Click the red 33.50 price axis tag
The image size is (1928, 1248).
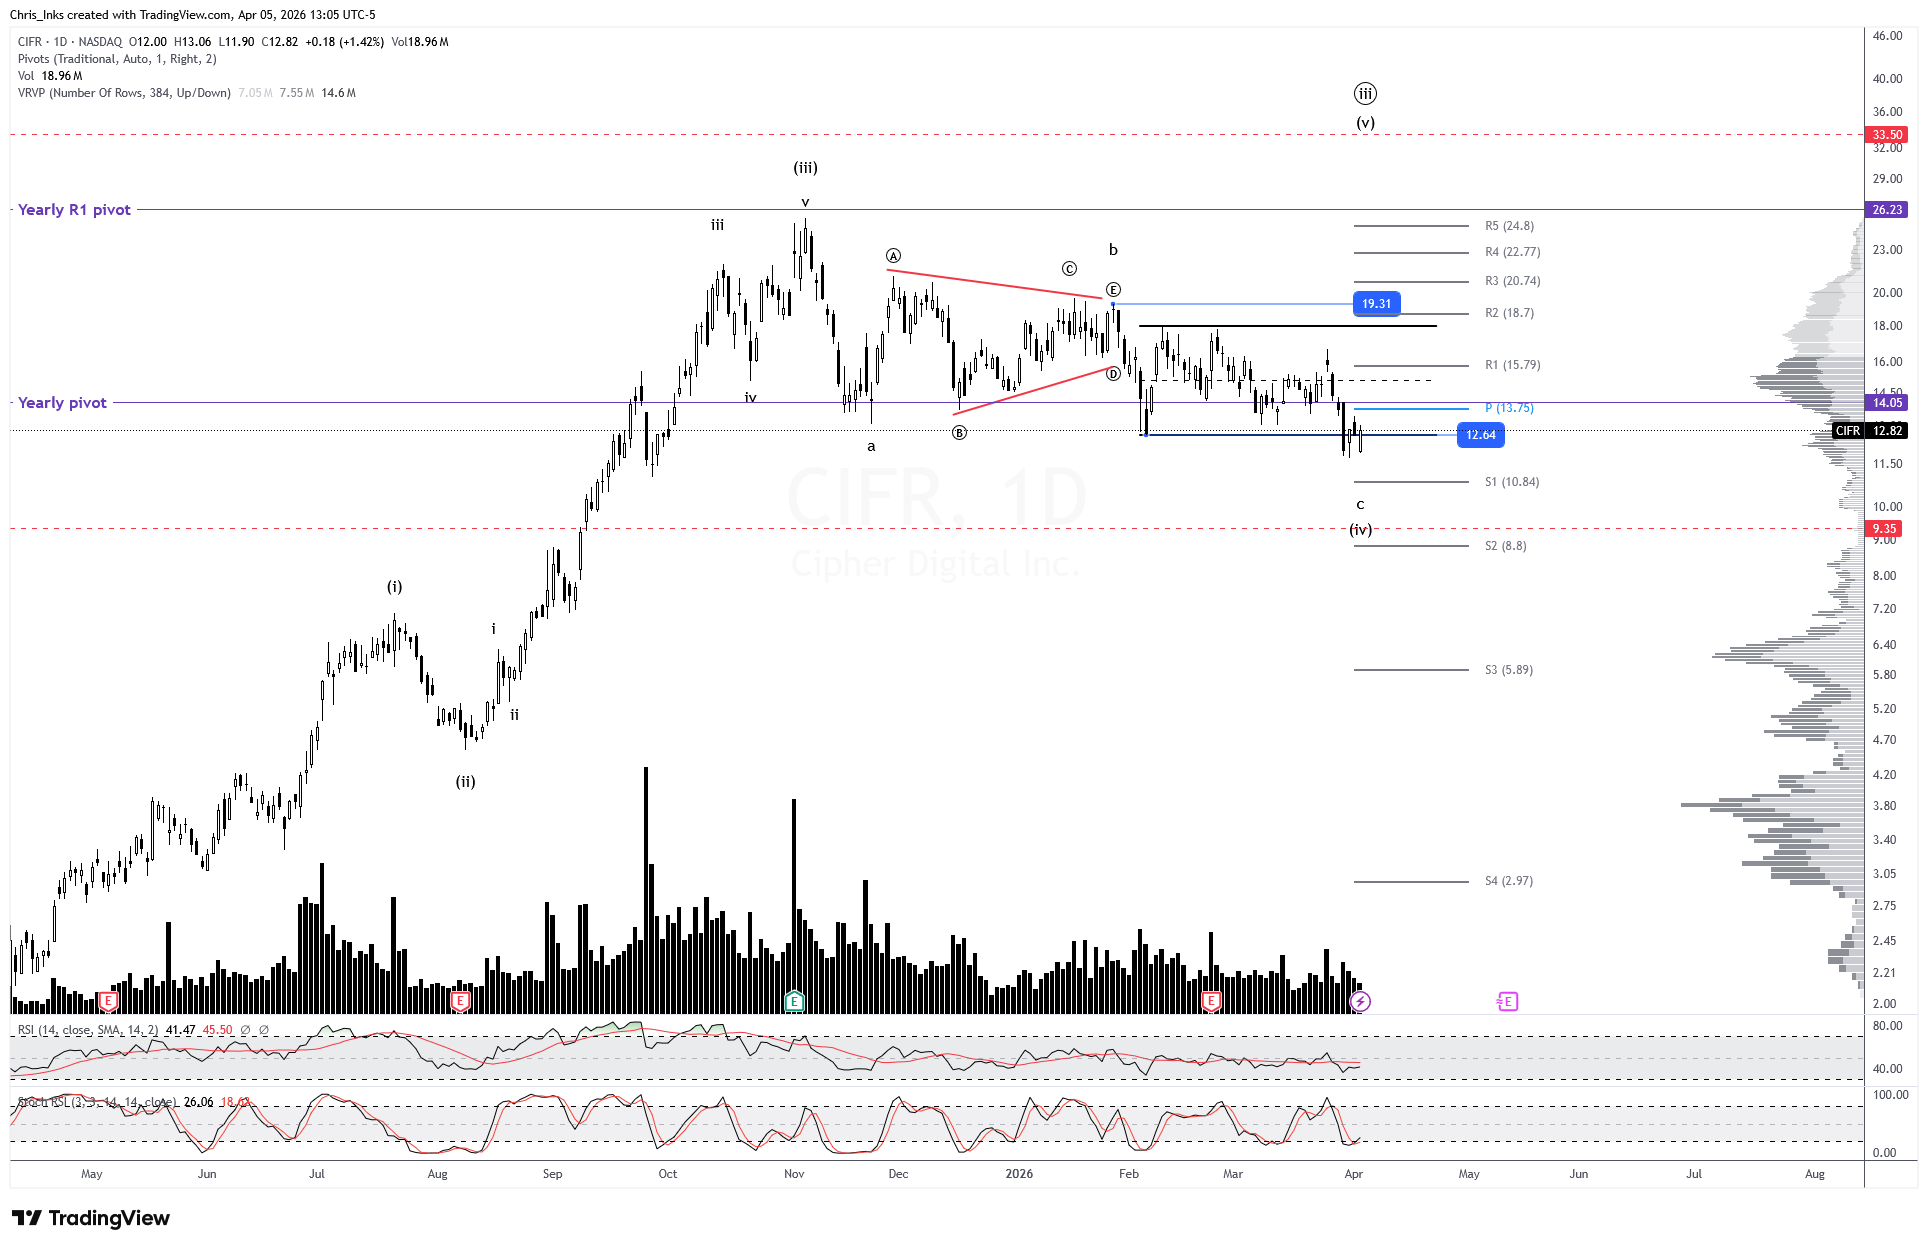[1887, 135]
